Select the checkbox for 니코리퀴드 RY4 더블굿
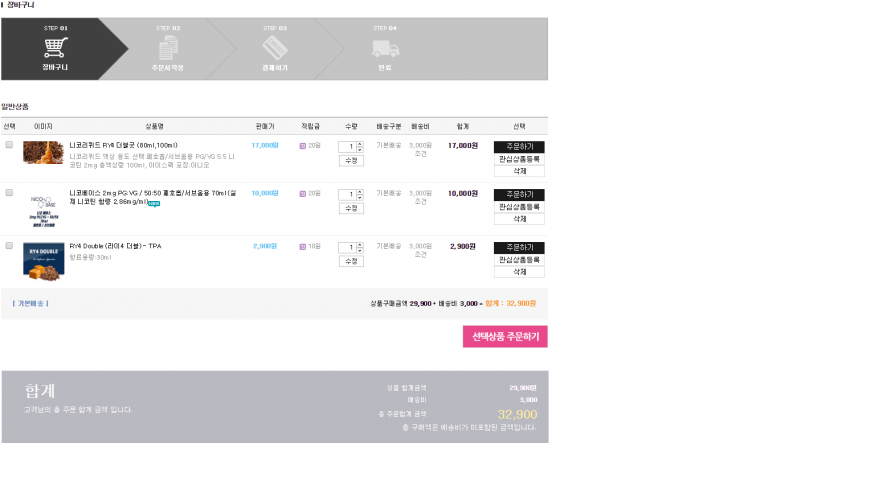The width and height of the screenshot is (875, 492). click(9, 145)
